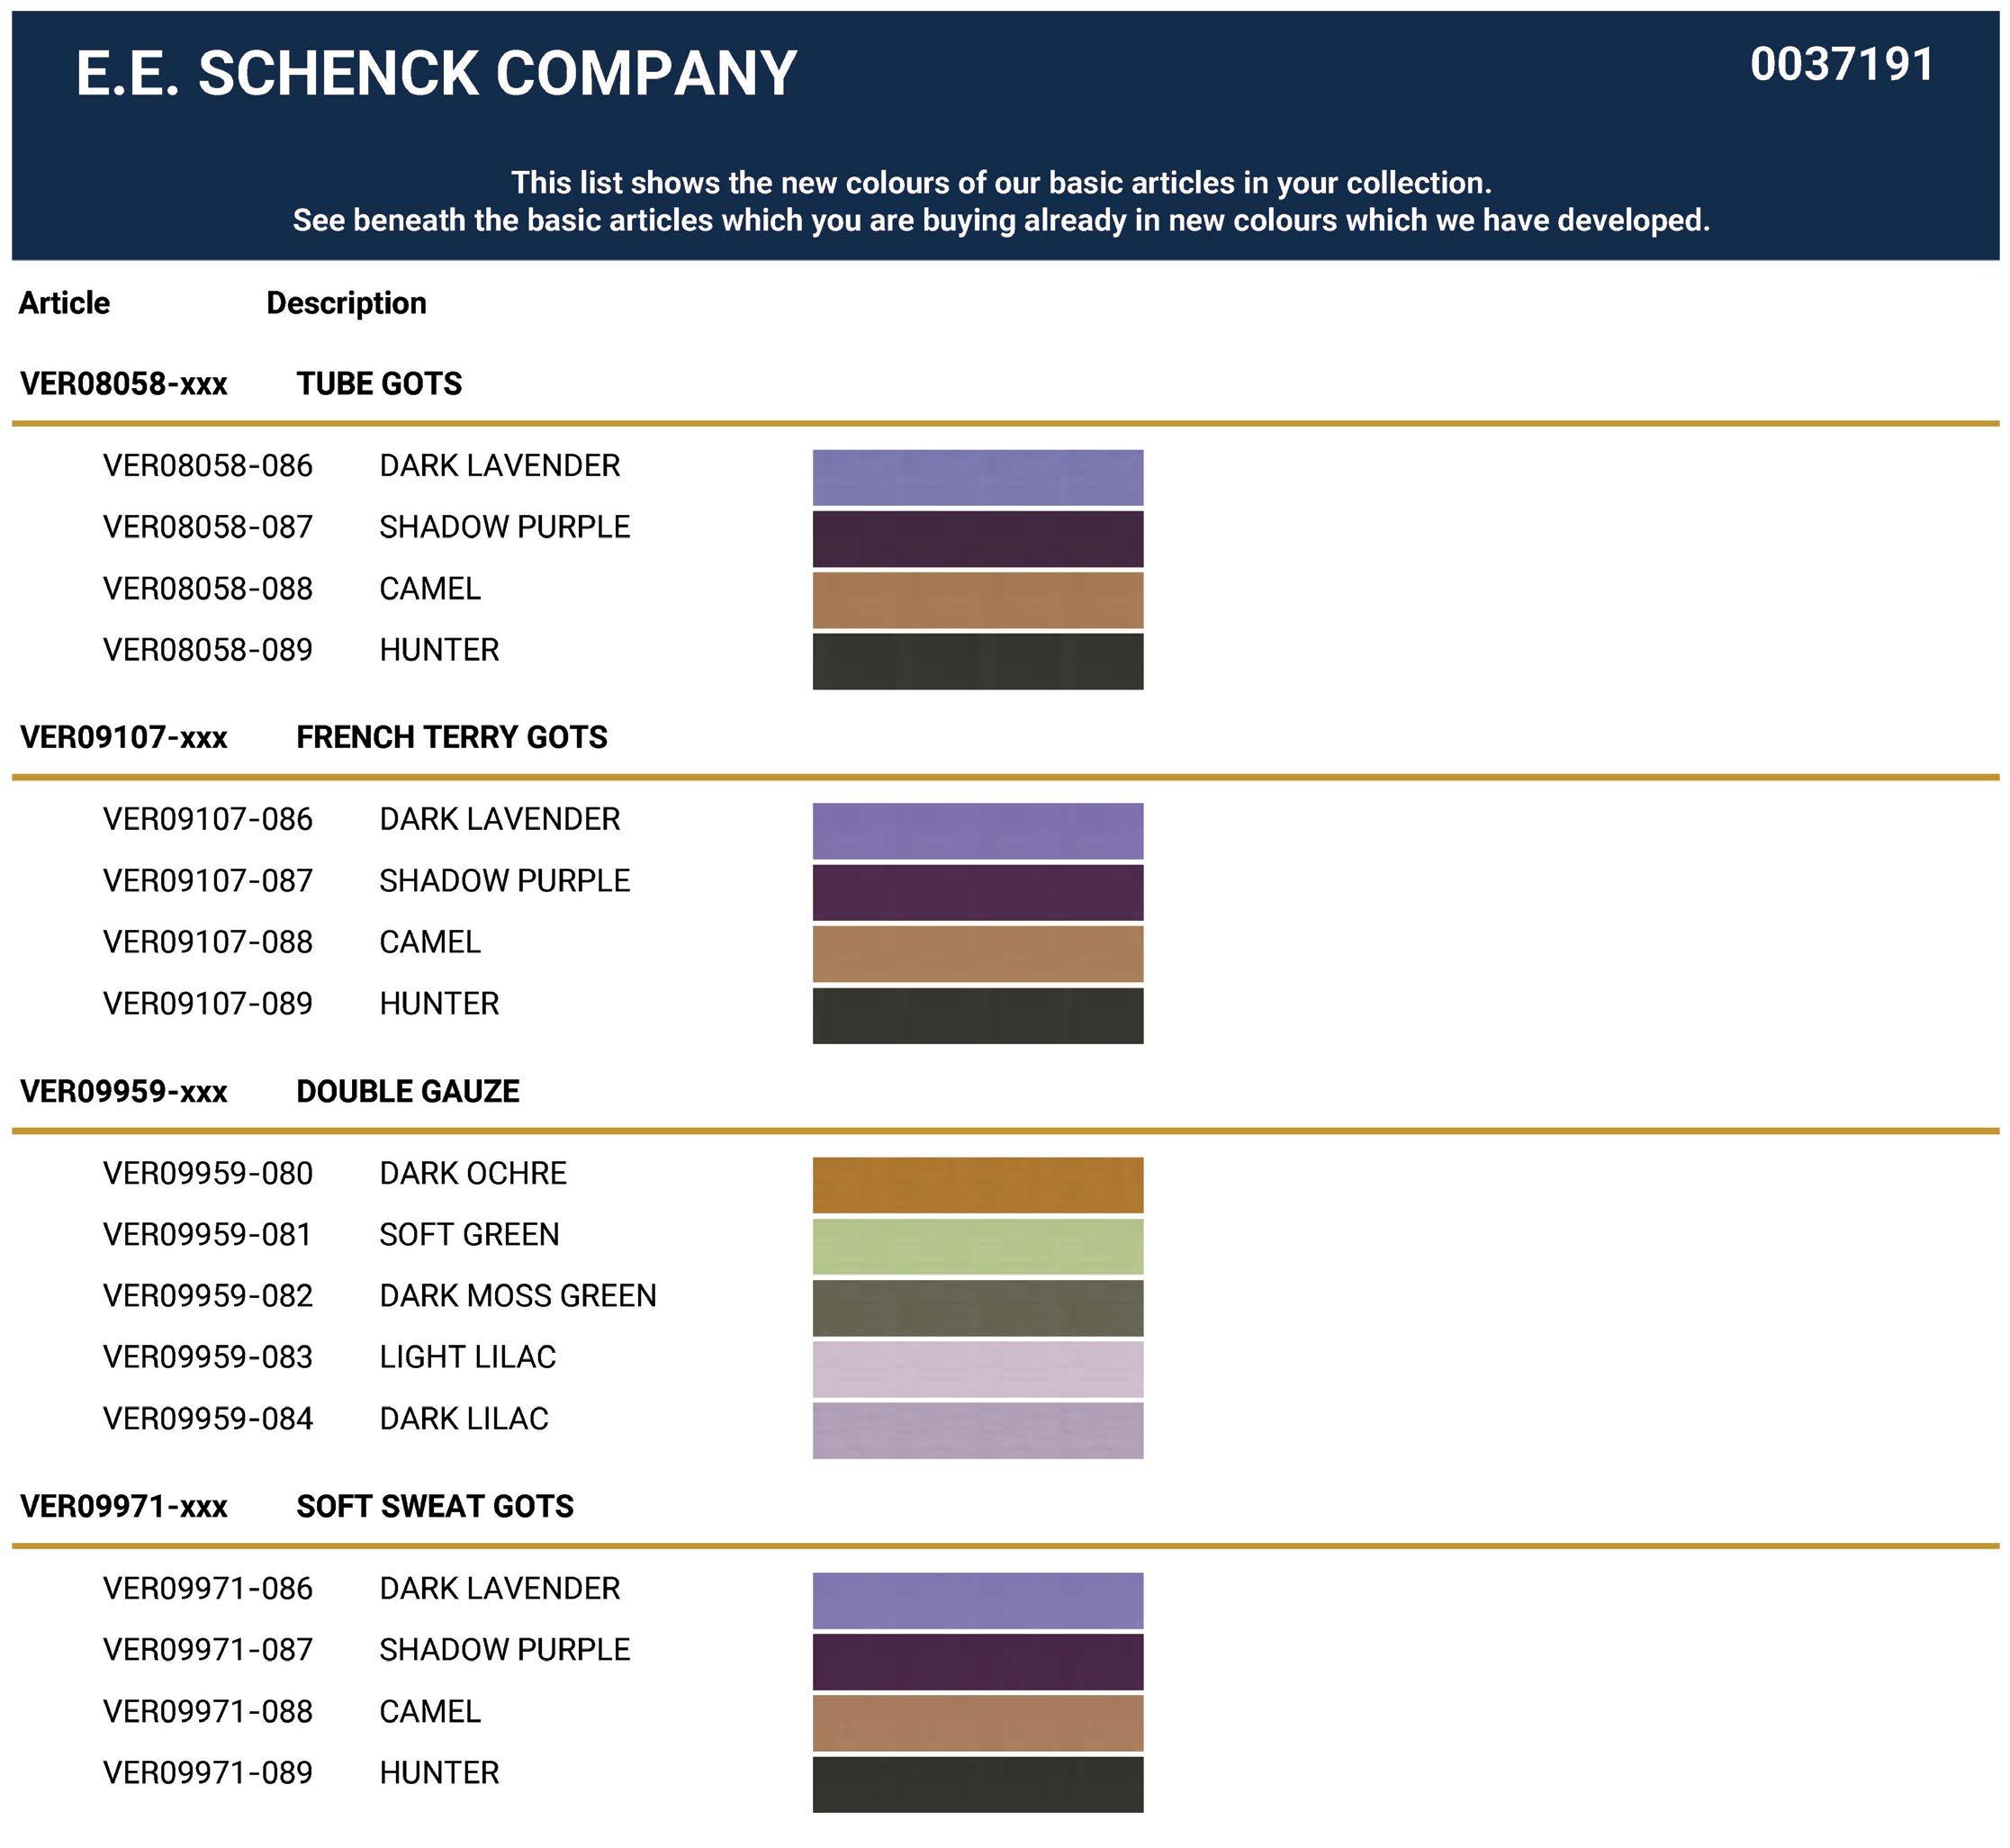Viewport: 2010px width, 1848px height.
Task: Pick the Hunter swatch under French Terry Gots
Action: [977, 1015]
